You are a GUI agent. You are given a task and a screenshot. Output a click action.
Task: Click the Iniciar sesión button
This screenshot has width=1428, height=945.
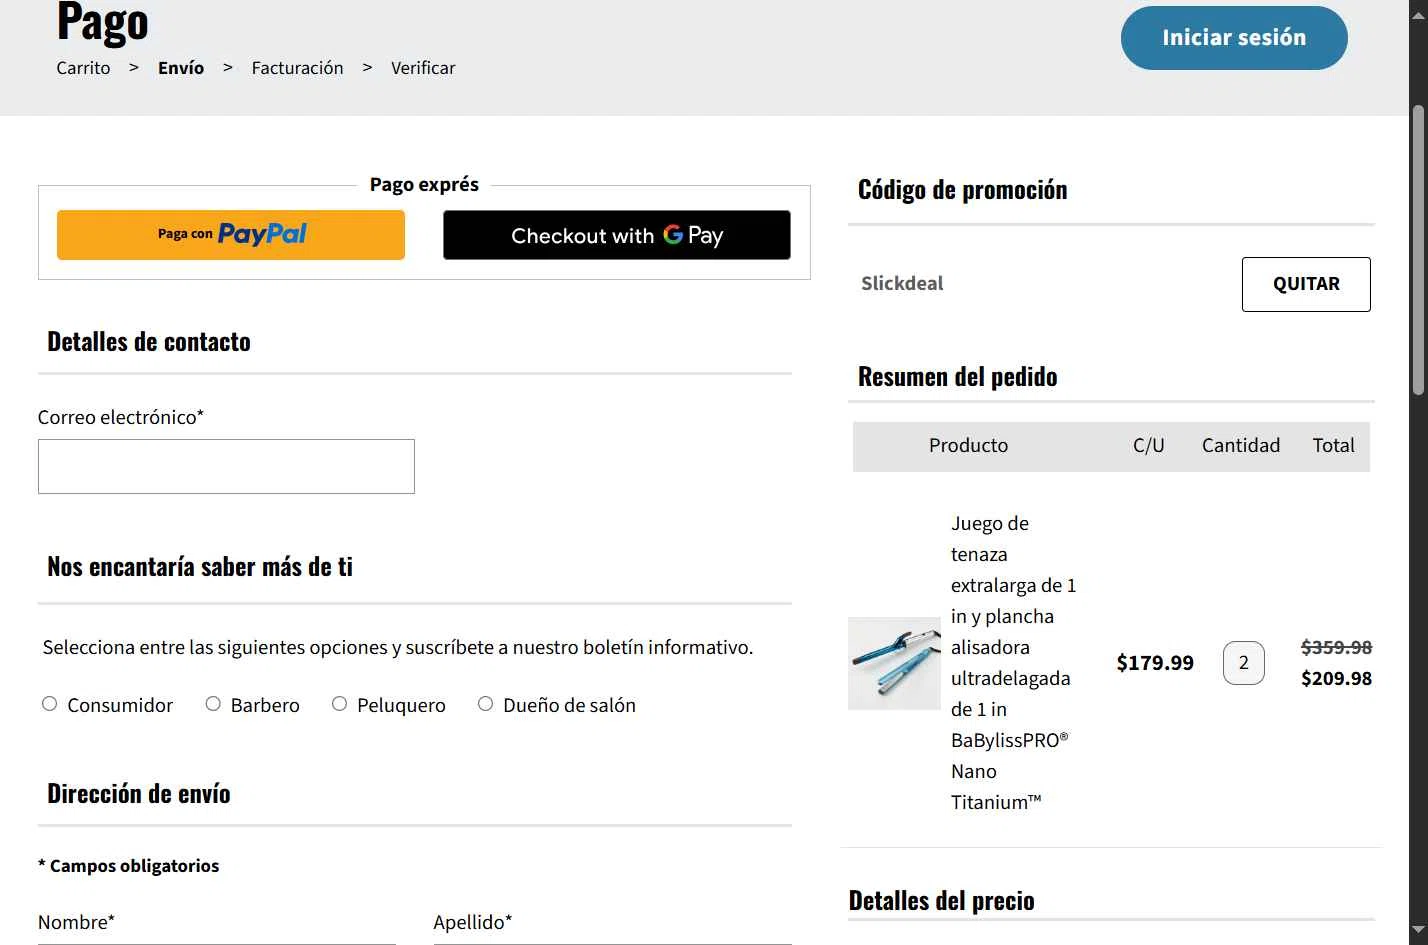click(1234, 38)
